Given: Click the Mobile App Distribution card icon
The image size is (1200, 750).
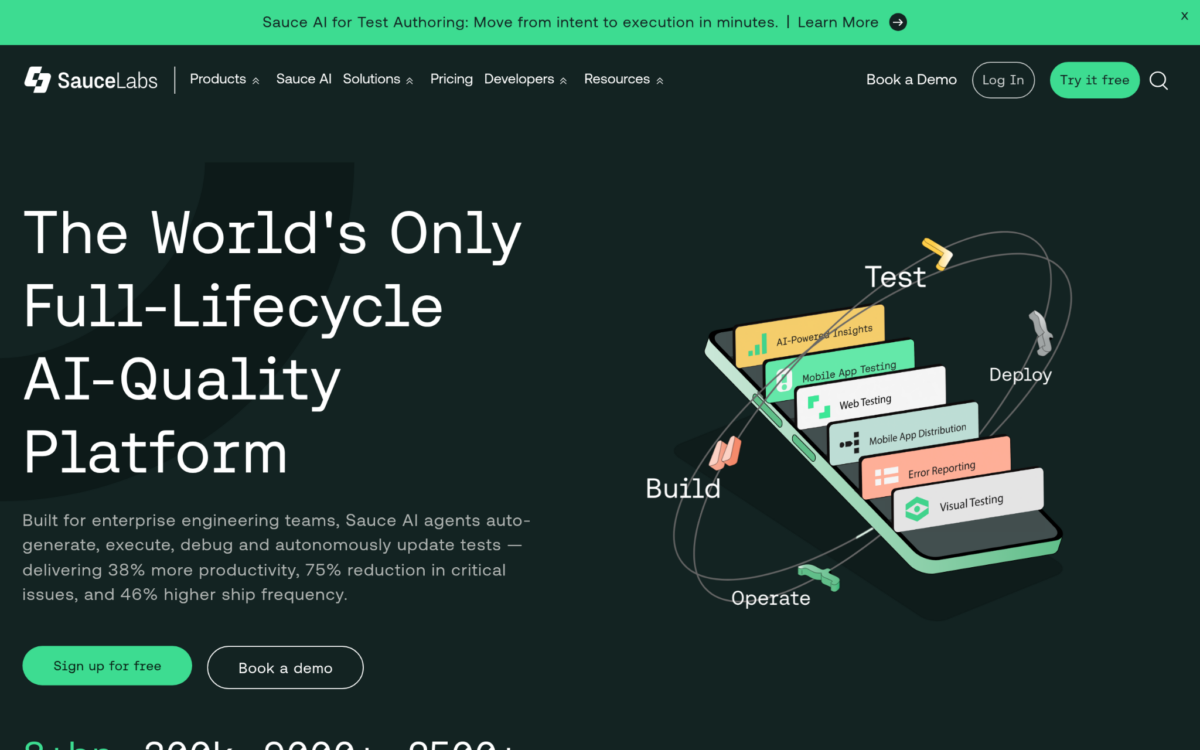Looking at the screenshot, I should pyautogui.click(x=849, y=442).
